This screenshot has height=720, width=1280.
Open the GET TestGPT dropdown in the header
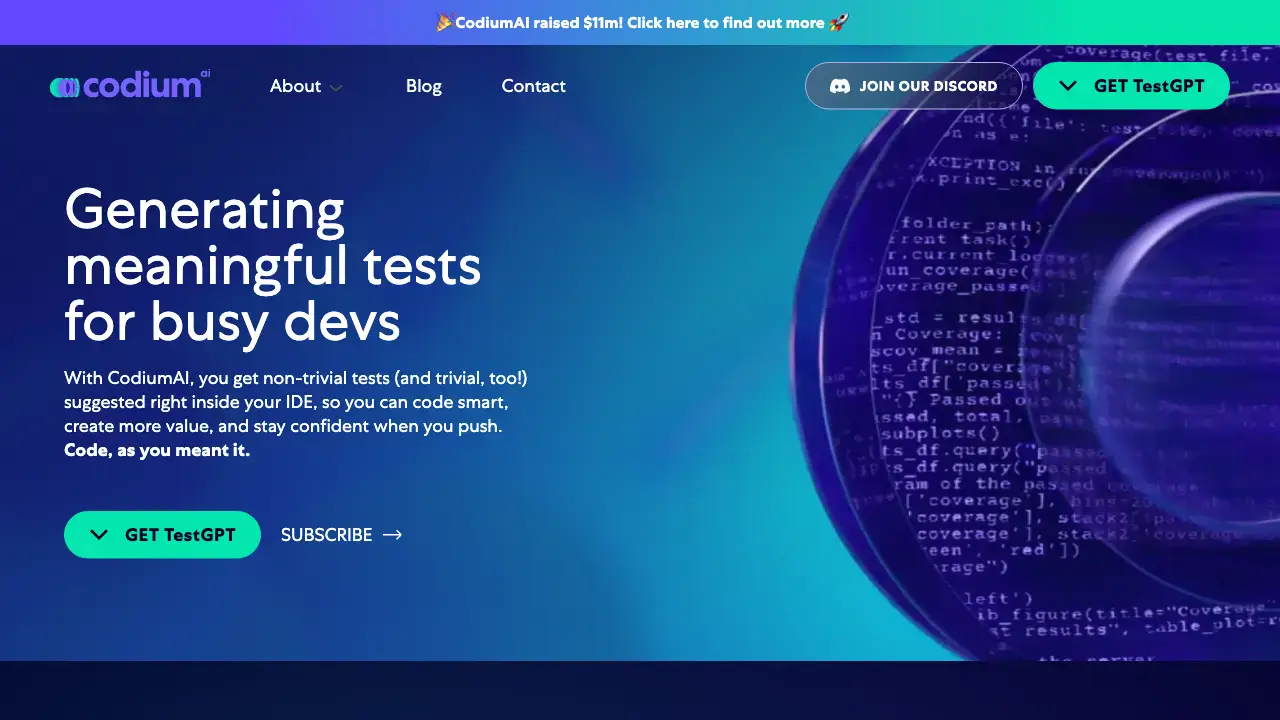[1131, 86]
